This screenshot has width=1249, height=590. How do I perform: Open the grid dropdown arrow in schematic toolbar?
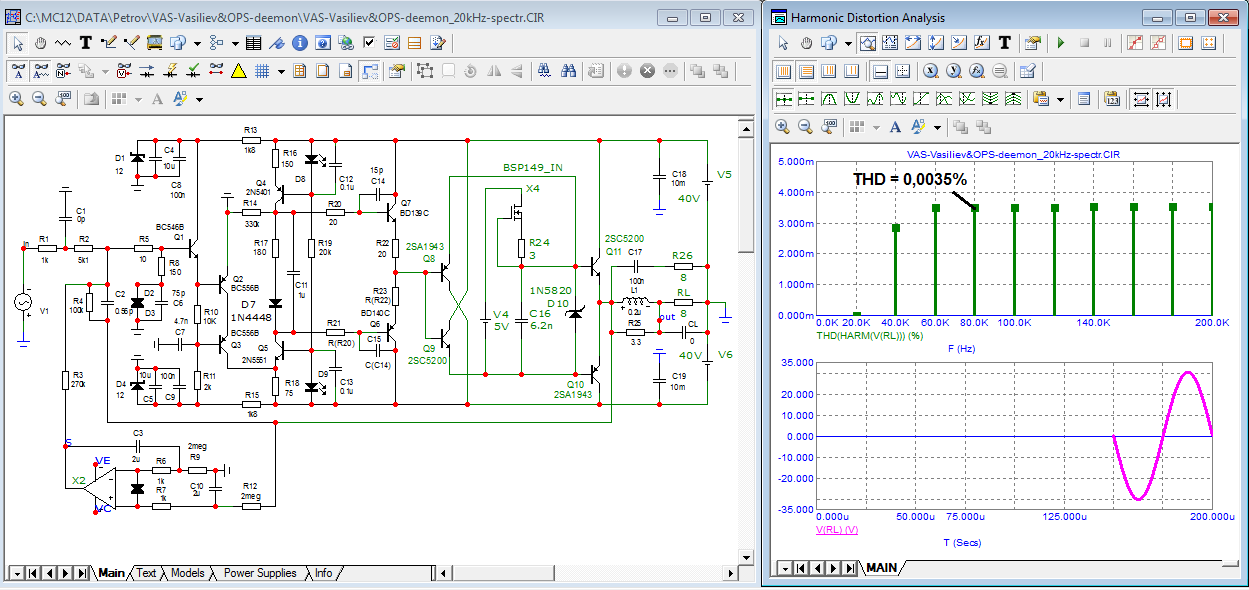pyautogui.click(x=282, y=71)
